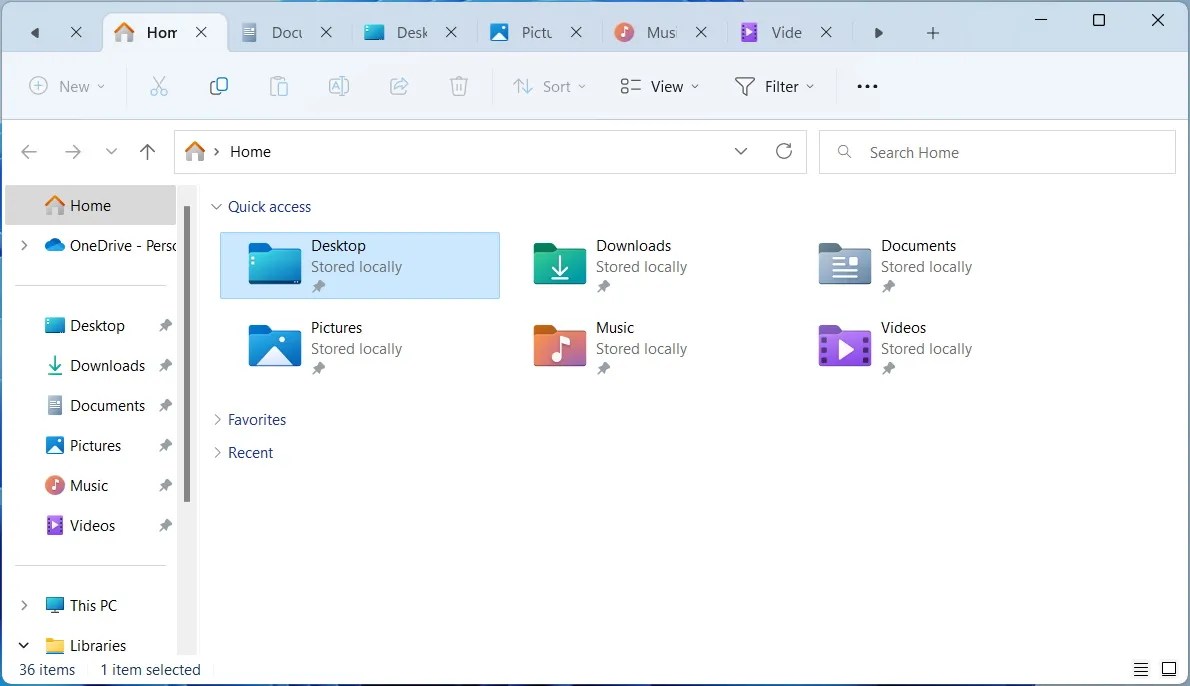Open the Sort dropdown menu
Image resolution: width=1190 pixels, height=686 pixels.
coord(548,86)
